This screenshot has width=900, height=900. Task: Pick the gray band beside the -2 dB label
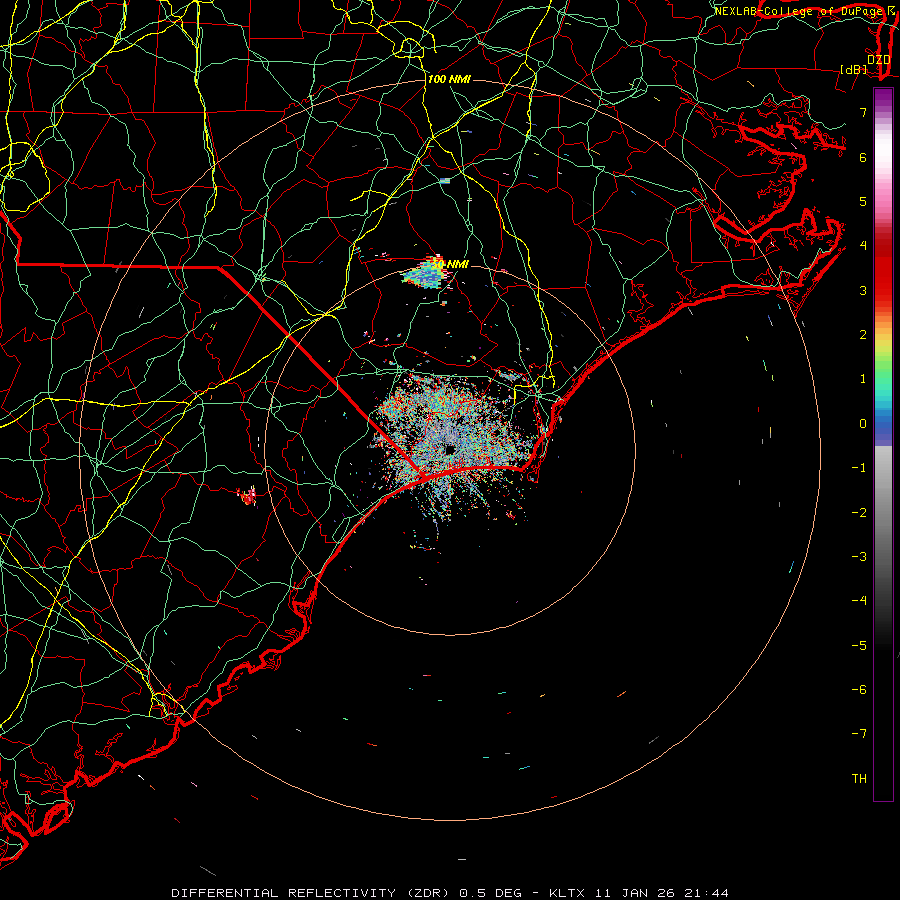(883, 511)
